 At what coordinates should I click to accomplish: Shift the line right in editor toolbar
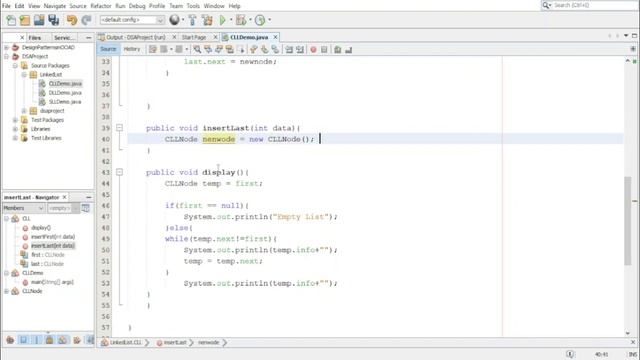300,50
